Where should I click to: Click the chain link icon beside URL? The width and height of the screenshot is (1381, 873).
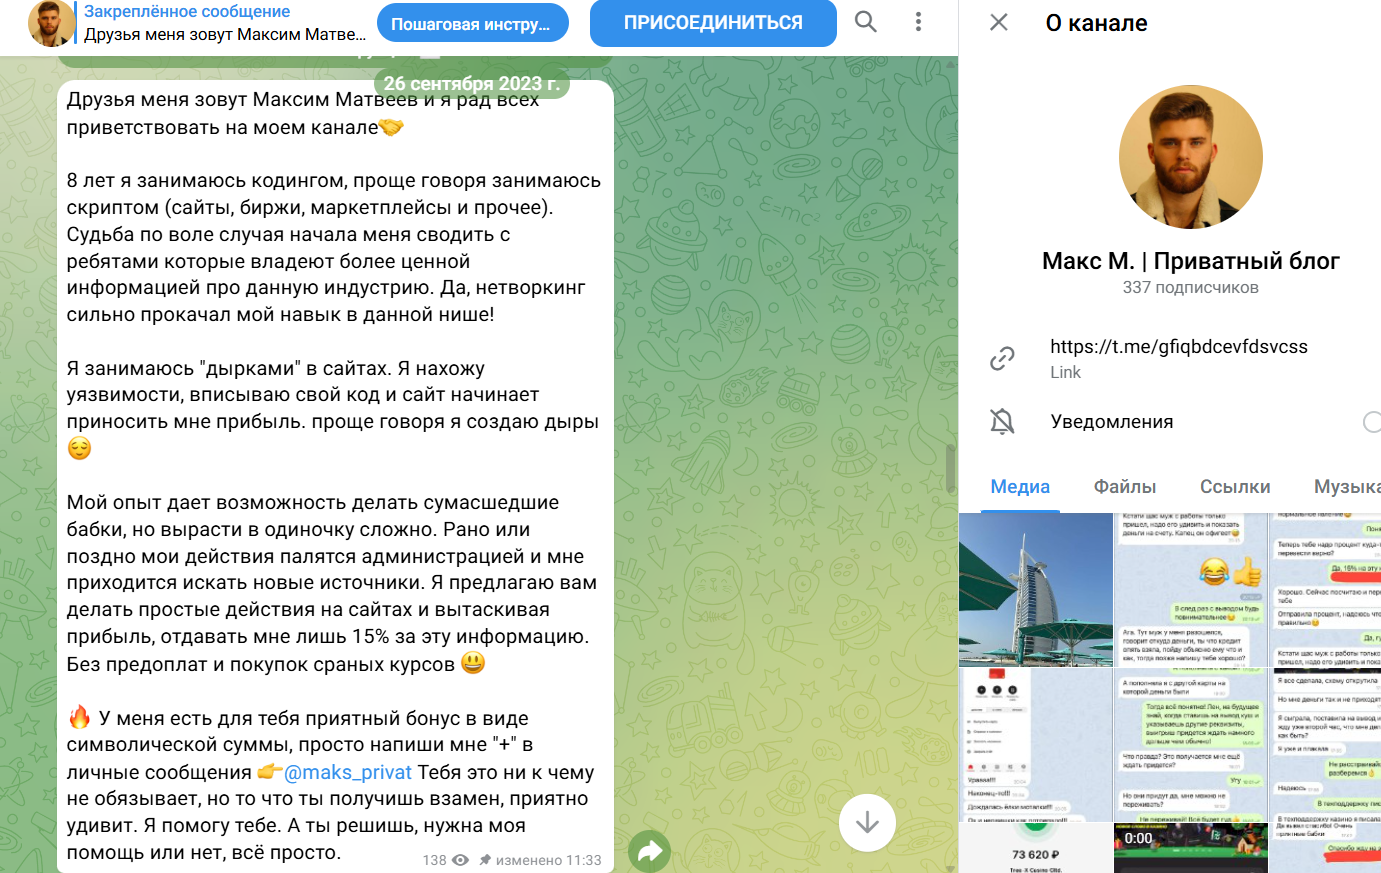1002,358
